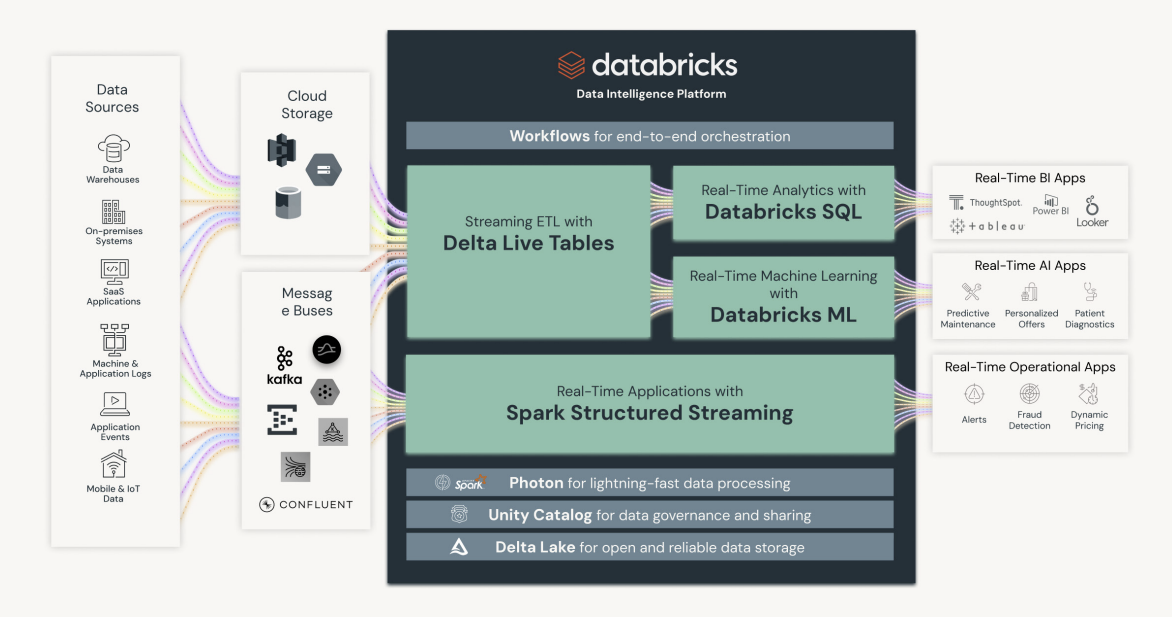Click the Delta Lake triangle icon

tap(459, 547)
